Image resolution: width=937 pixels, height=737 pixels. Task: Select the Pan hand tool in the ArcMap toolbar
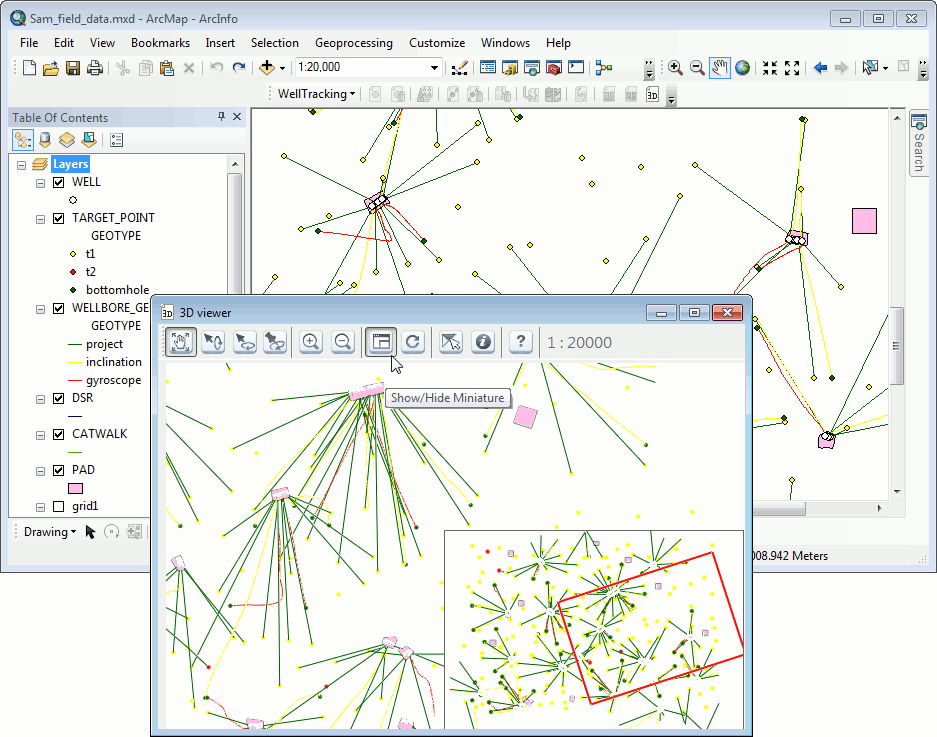pyautogui.click(x=719, y=68)
